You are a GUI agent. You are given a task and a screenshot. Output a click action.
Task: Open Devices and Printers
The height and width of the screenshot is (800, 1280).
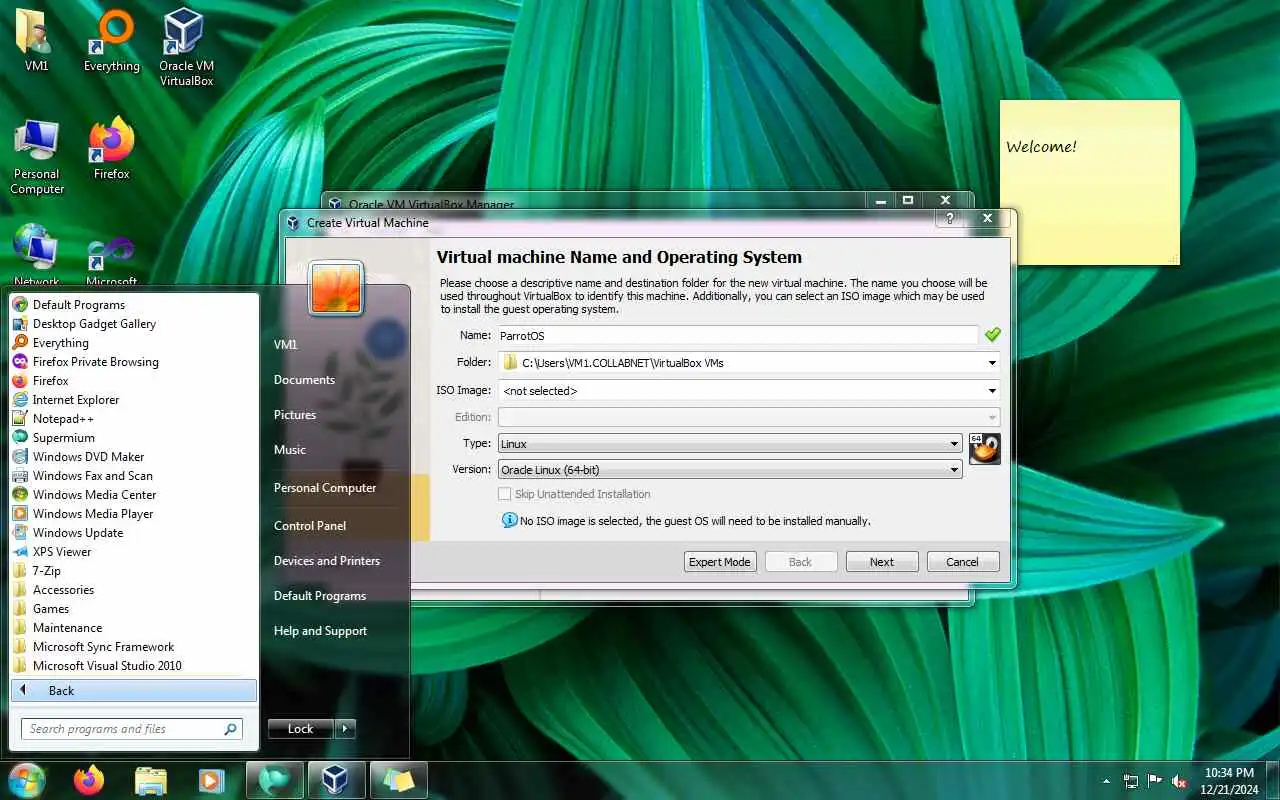tap(327, 561)
